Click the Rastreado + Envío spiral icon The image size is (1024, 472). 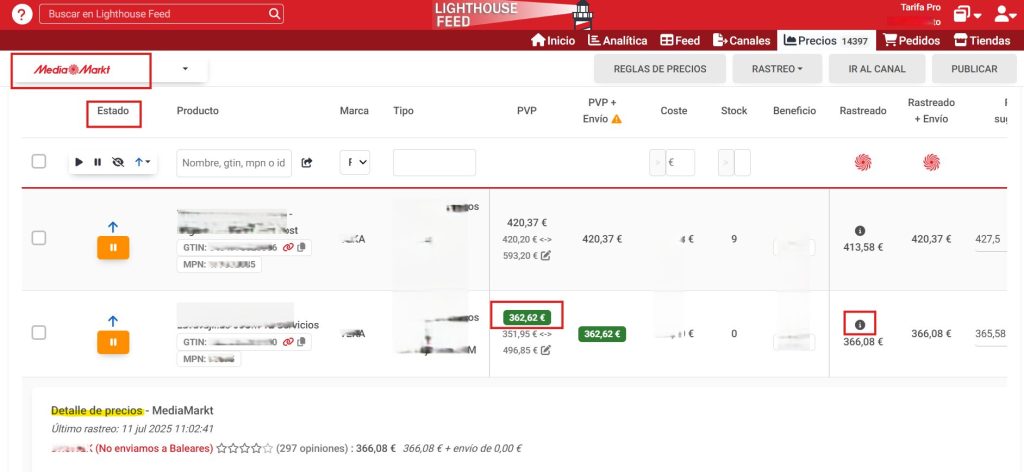(x=931, y=162)
